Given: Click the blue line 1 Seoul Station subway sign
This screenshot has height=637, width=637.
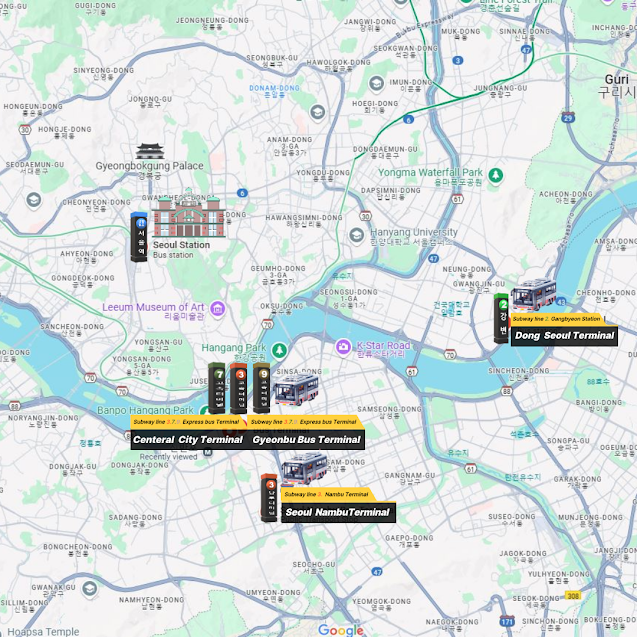Looking at the screenshot, I should point(139,237).
